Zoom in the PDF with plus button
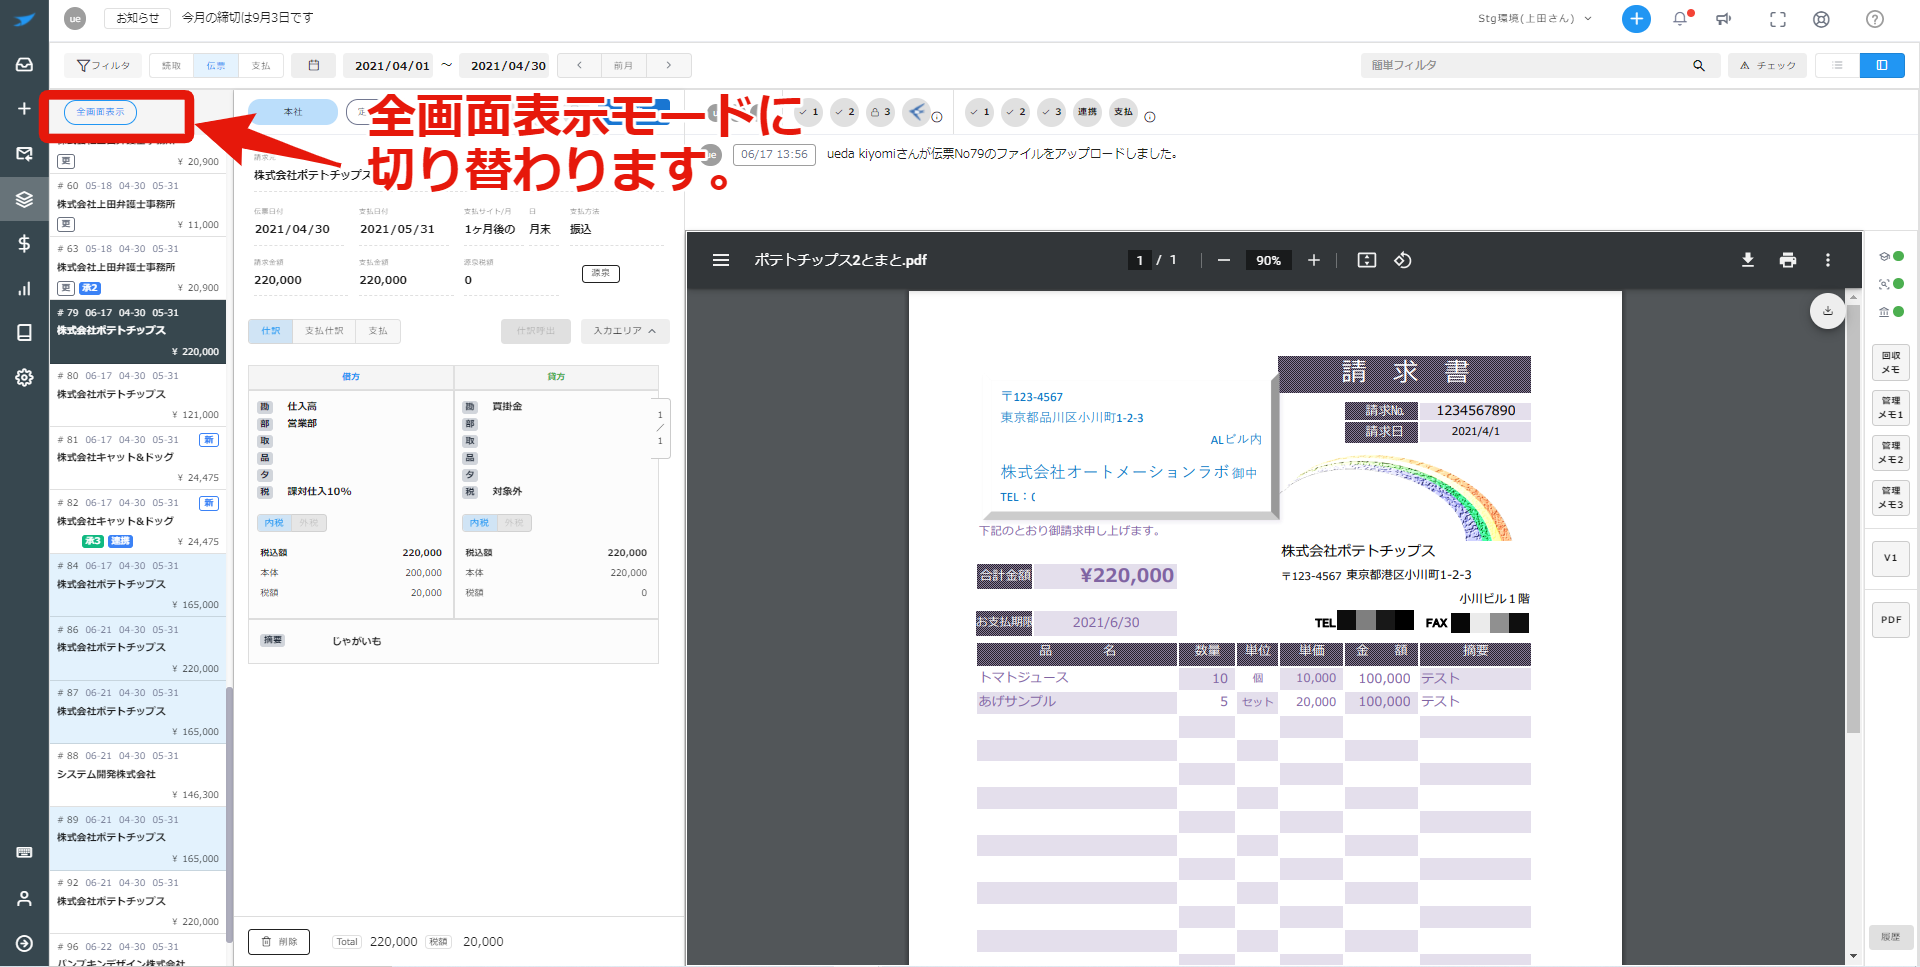Screen dimensions: 1920x967 click(x=1314, y=260)
